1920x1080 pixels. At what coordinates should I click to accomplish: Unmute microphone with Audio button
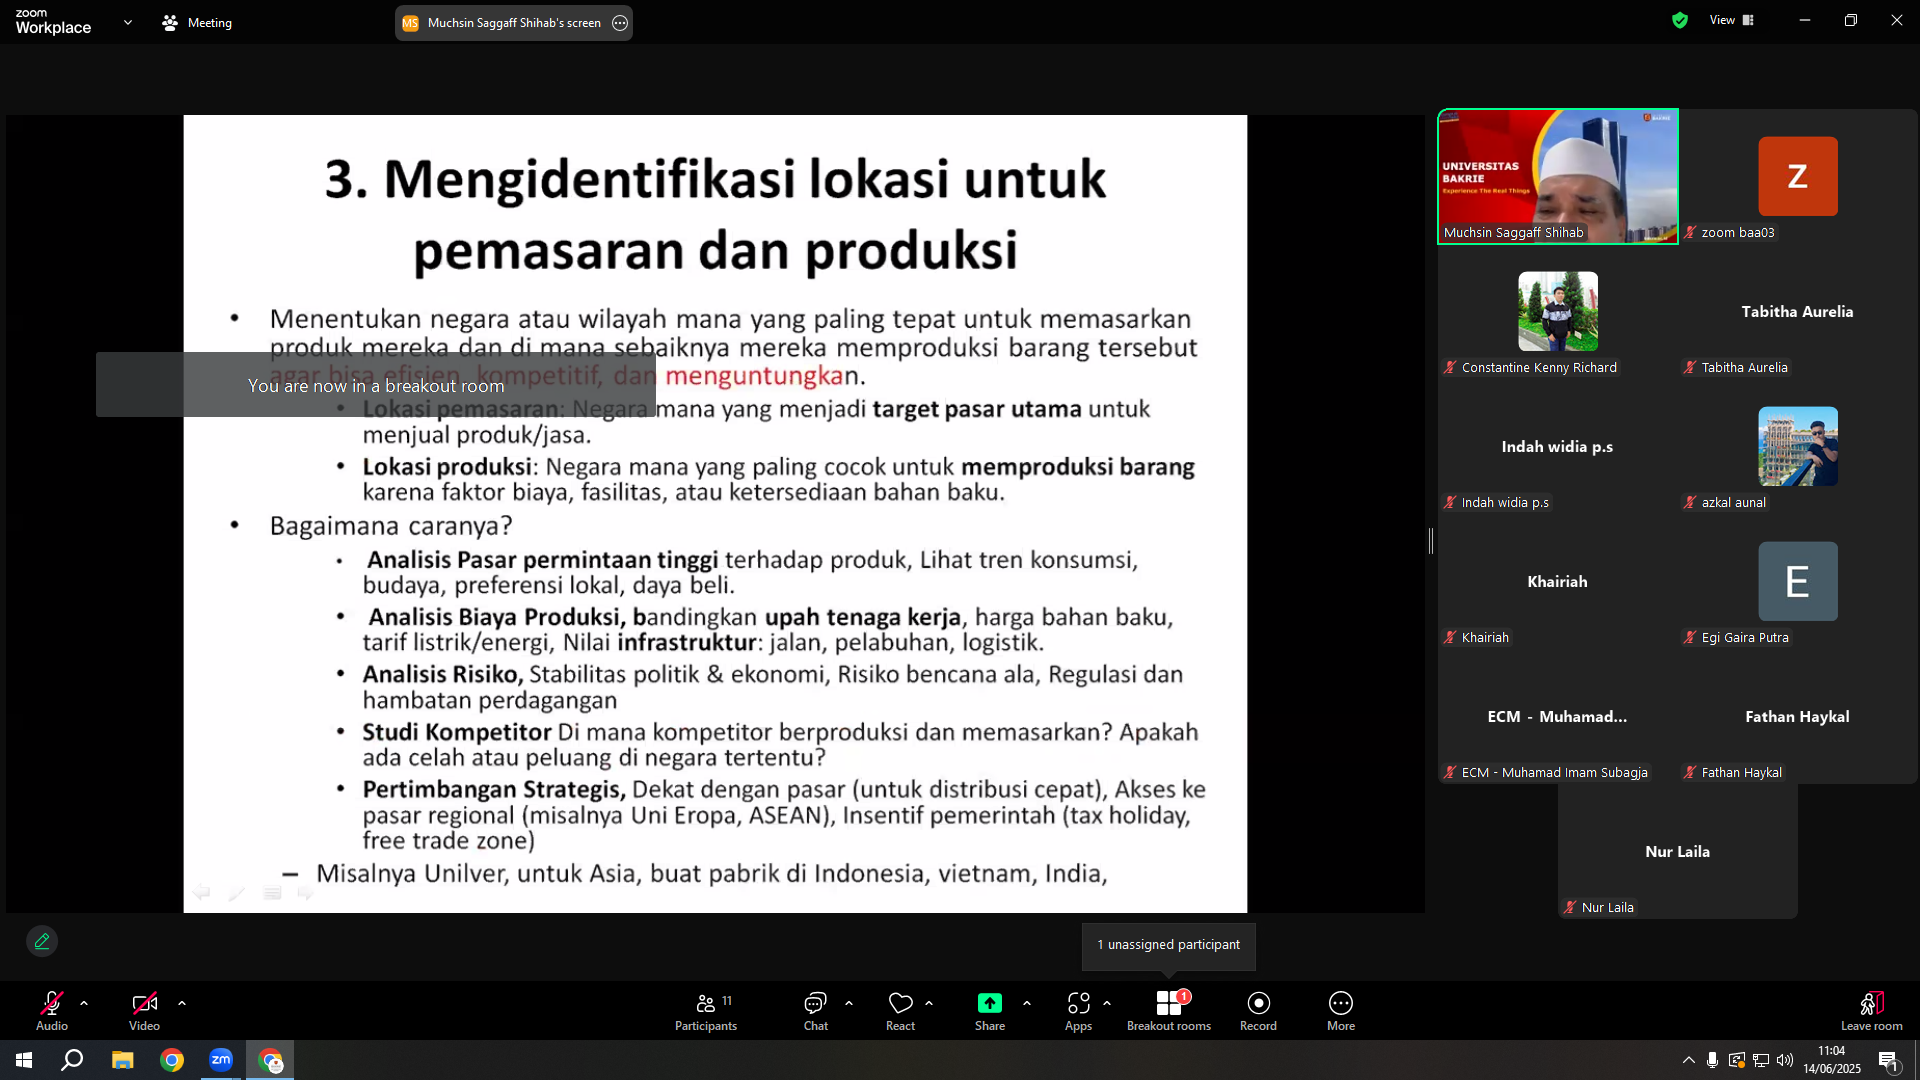[52, 1010]
